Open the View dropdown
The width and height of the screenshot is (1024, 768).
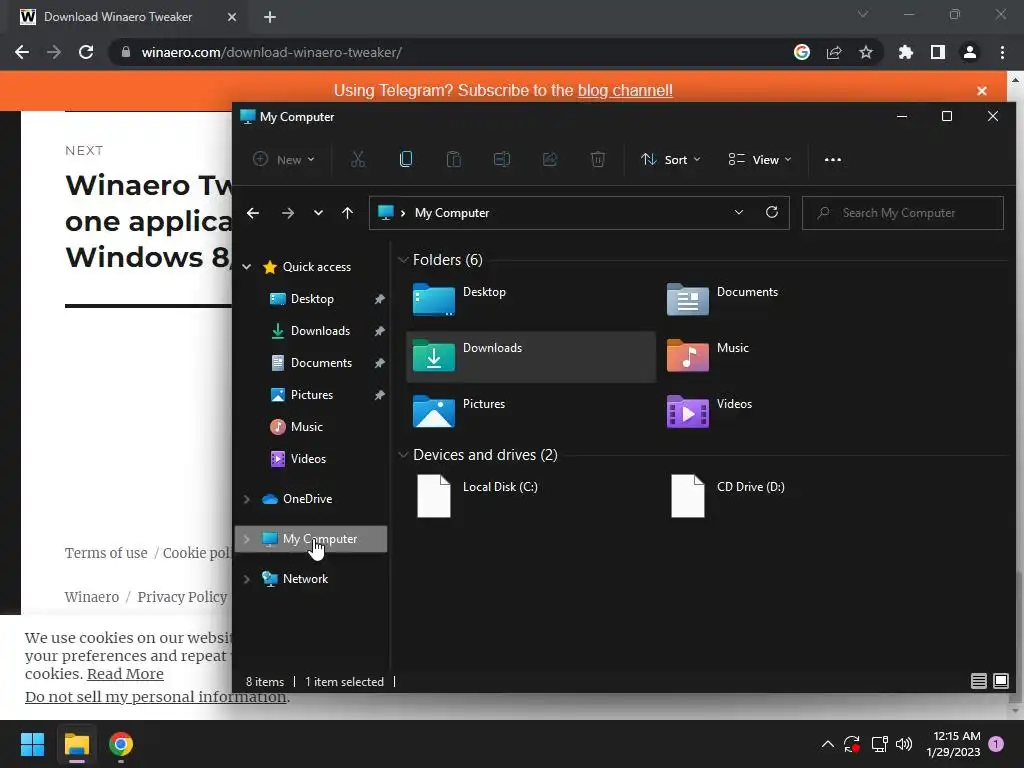click(x=760, y=159)
